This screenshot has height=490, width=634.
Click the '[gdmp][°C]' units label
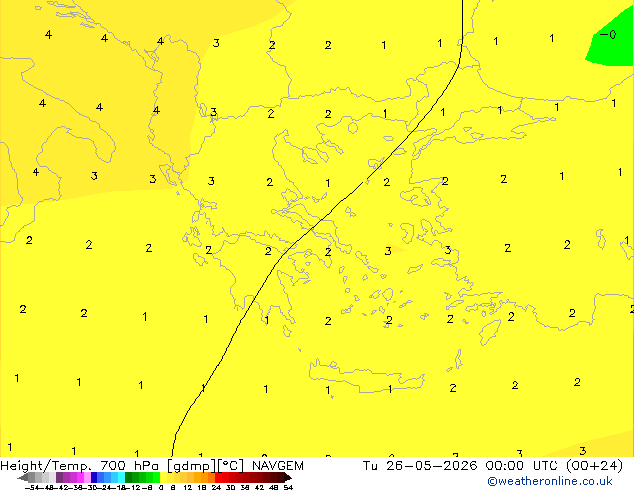point(206,466)
